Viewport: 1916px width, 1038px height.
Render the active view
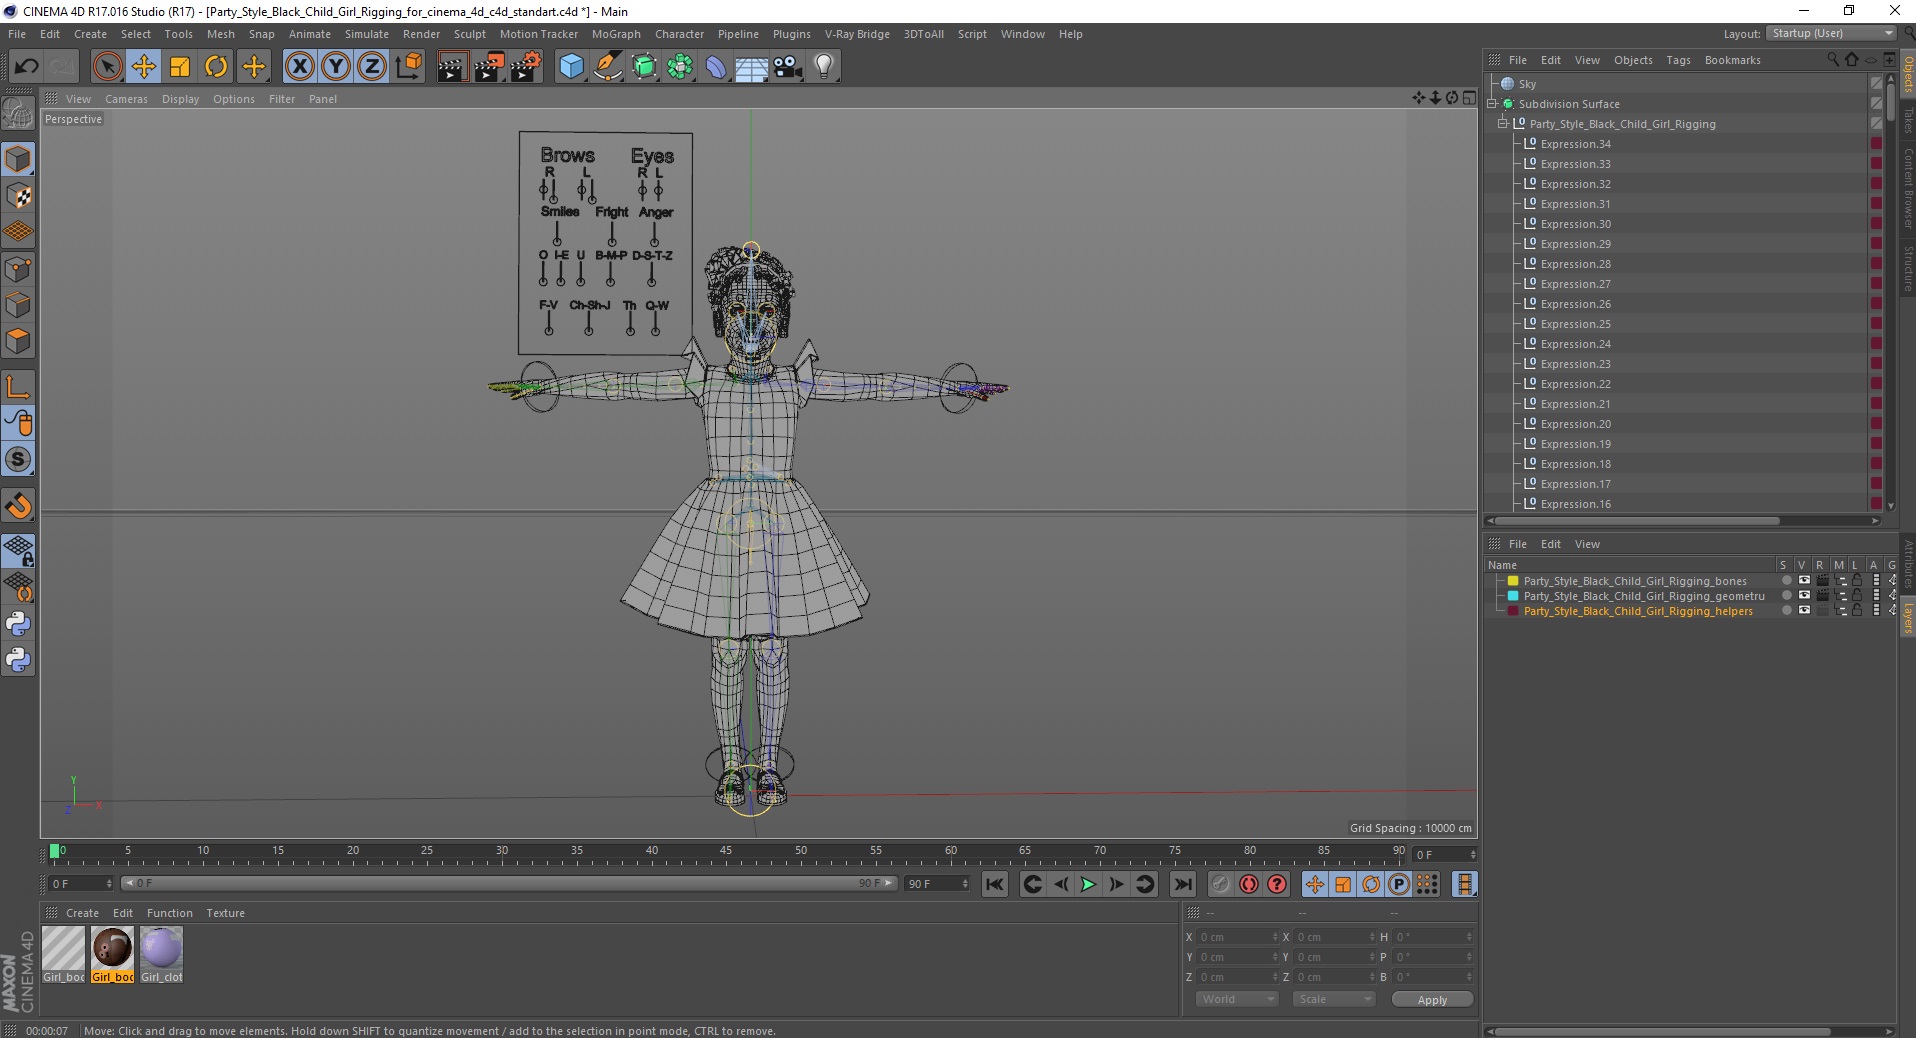click(x=451, y=67)
